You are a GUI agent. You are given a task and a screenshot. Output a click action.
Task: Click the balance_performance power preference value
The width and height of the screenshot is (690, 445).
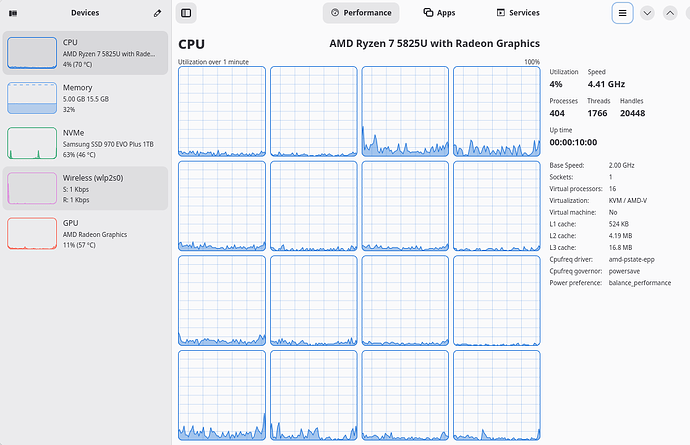640,283
